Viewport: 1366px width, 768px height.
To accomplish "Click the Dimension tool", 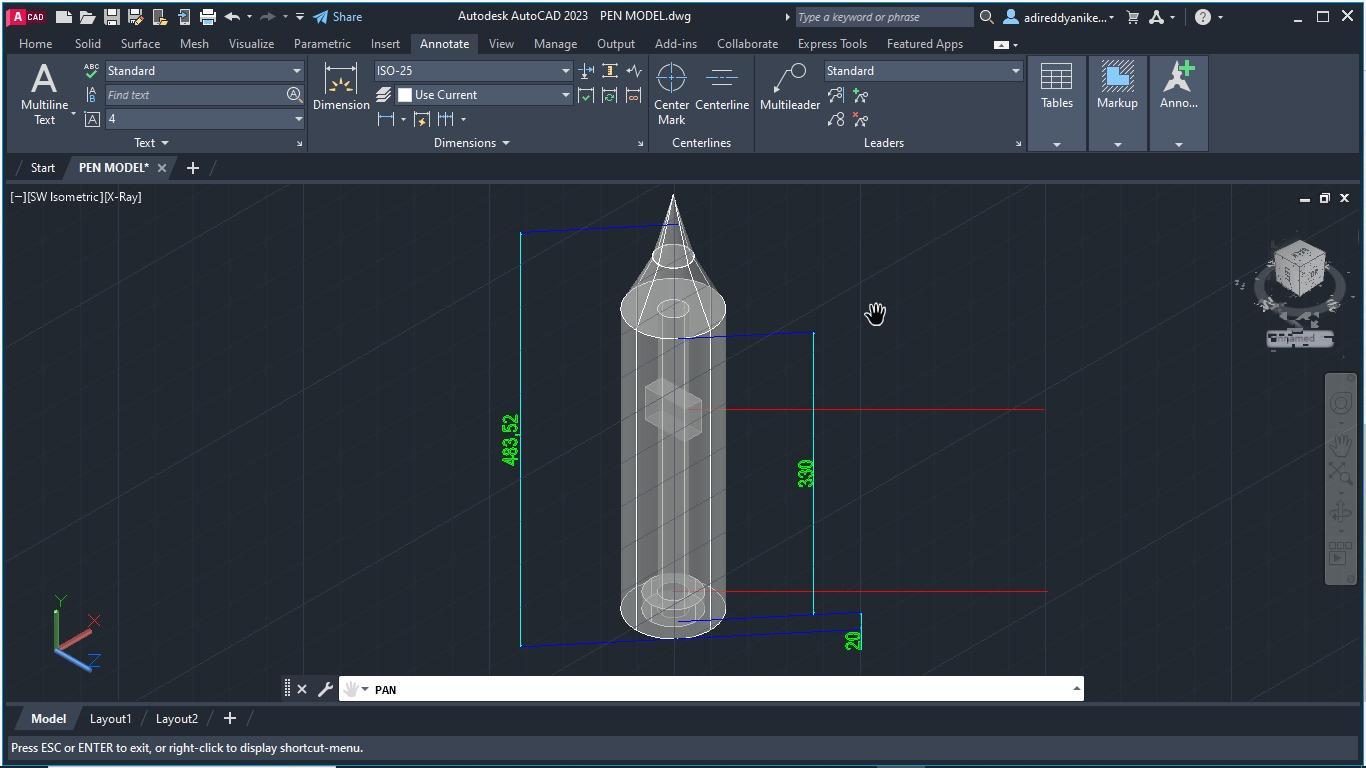I will 341,87.
